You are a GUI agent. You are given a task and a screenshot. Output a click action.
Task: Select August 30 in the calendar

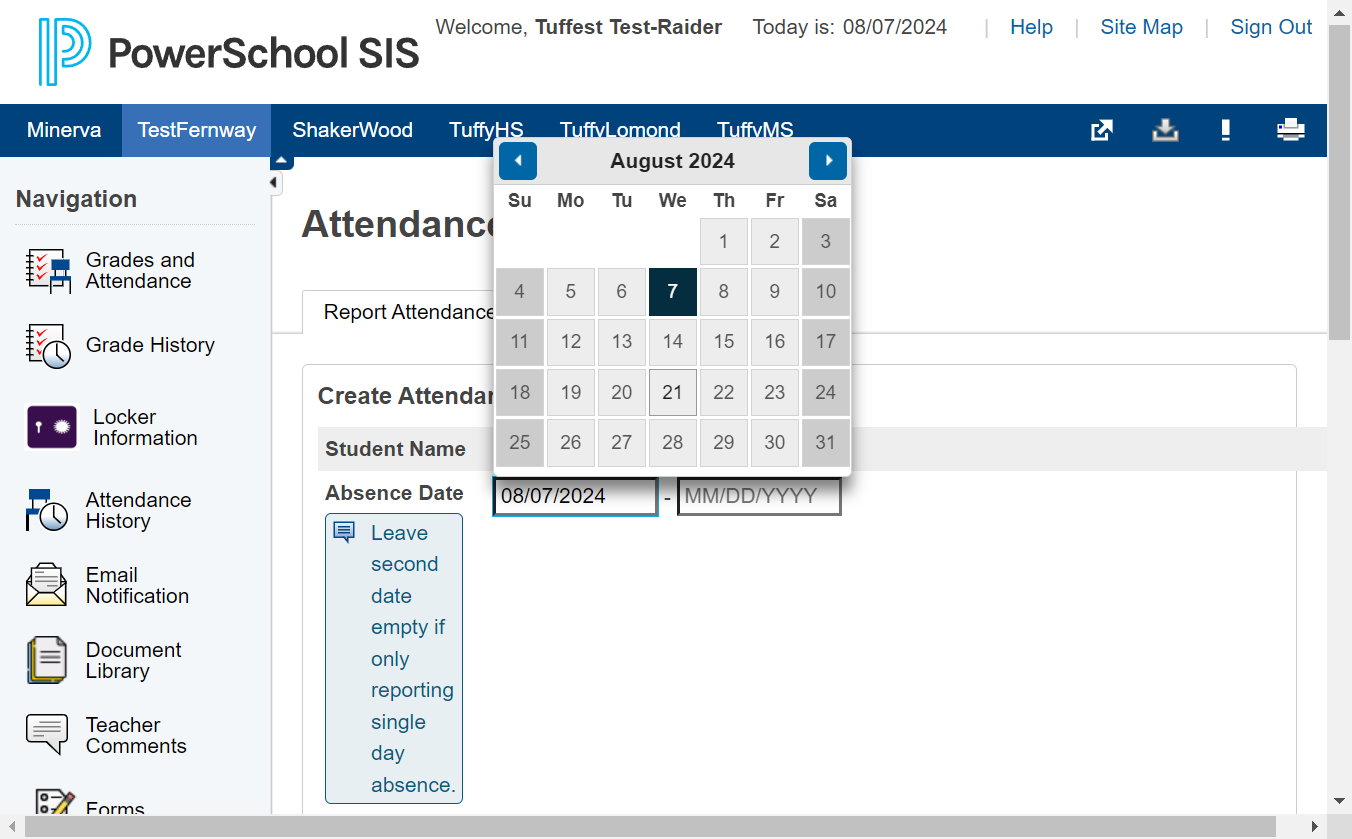coord(775,442)
